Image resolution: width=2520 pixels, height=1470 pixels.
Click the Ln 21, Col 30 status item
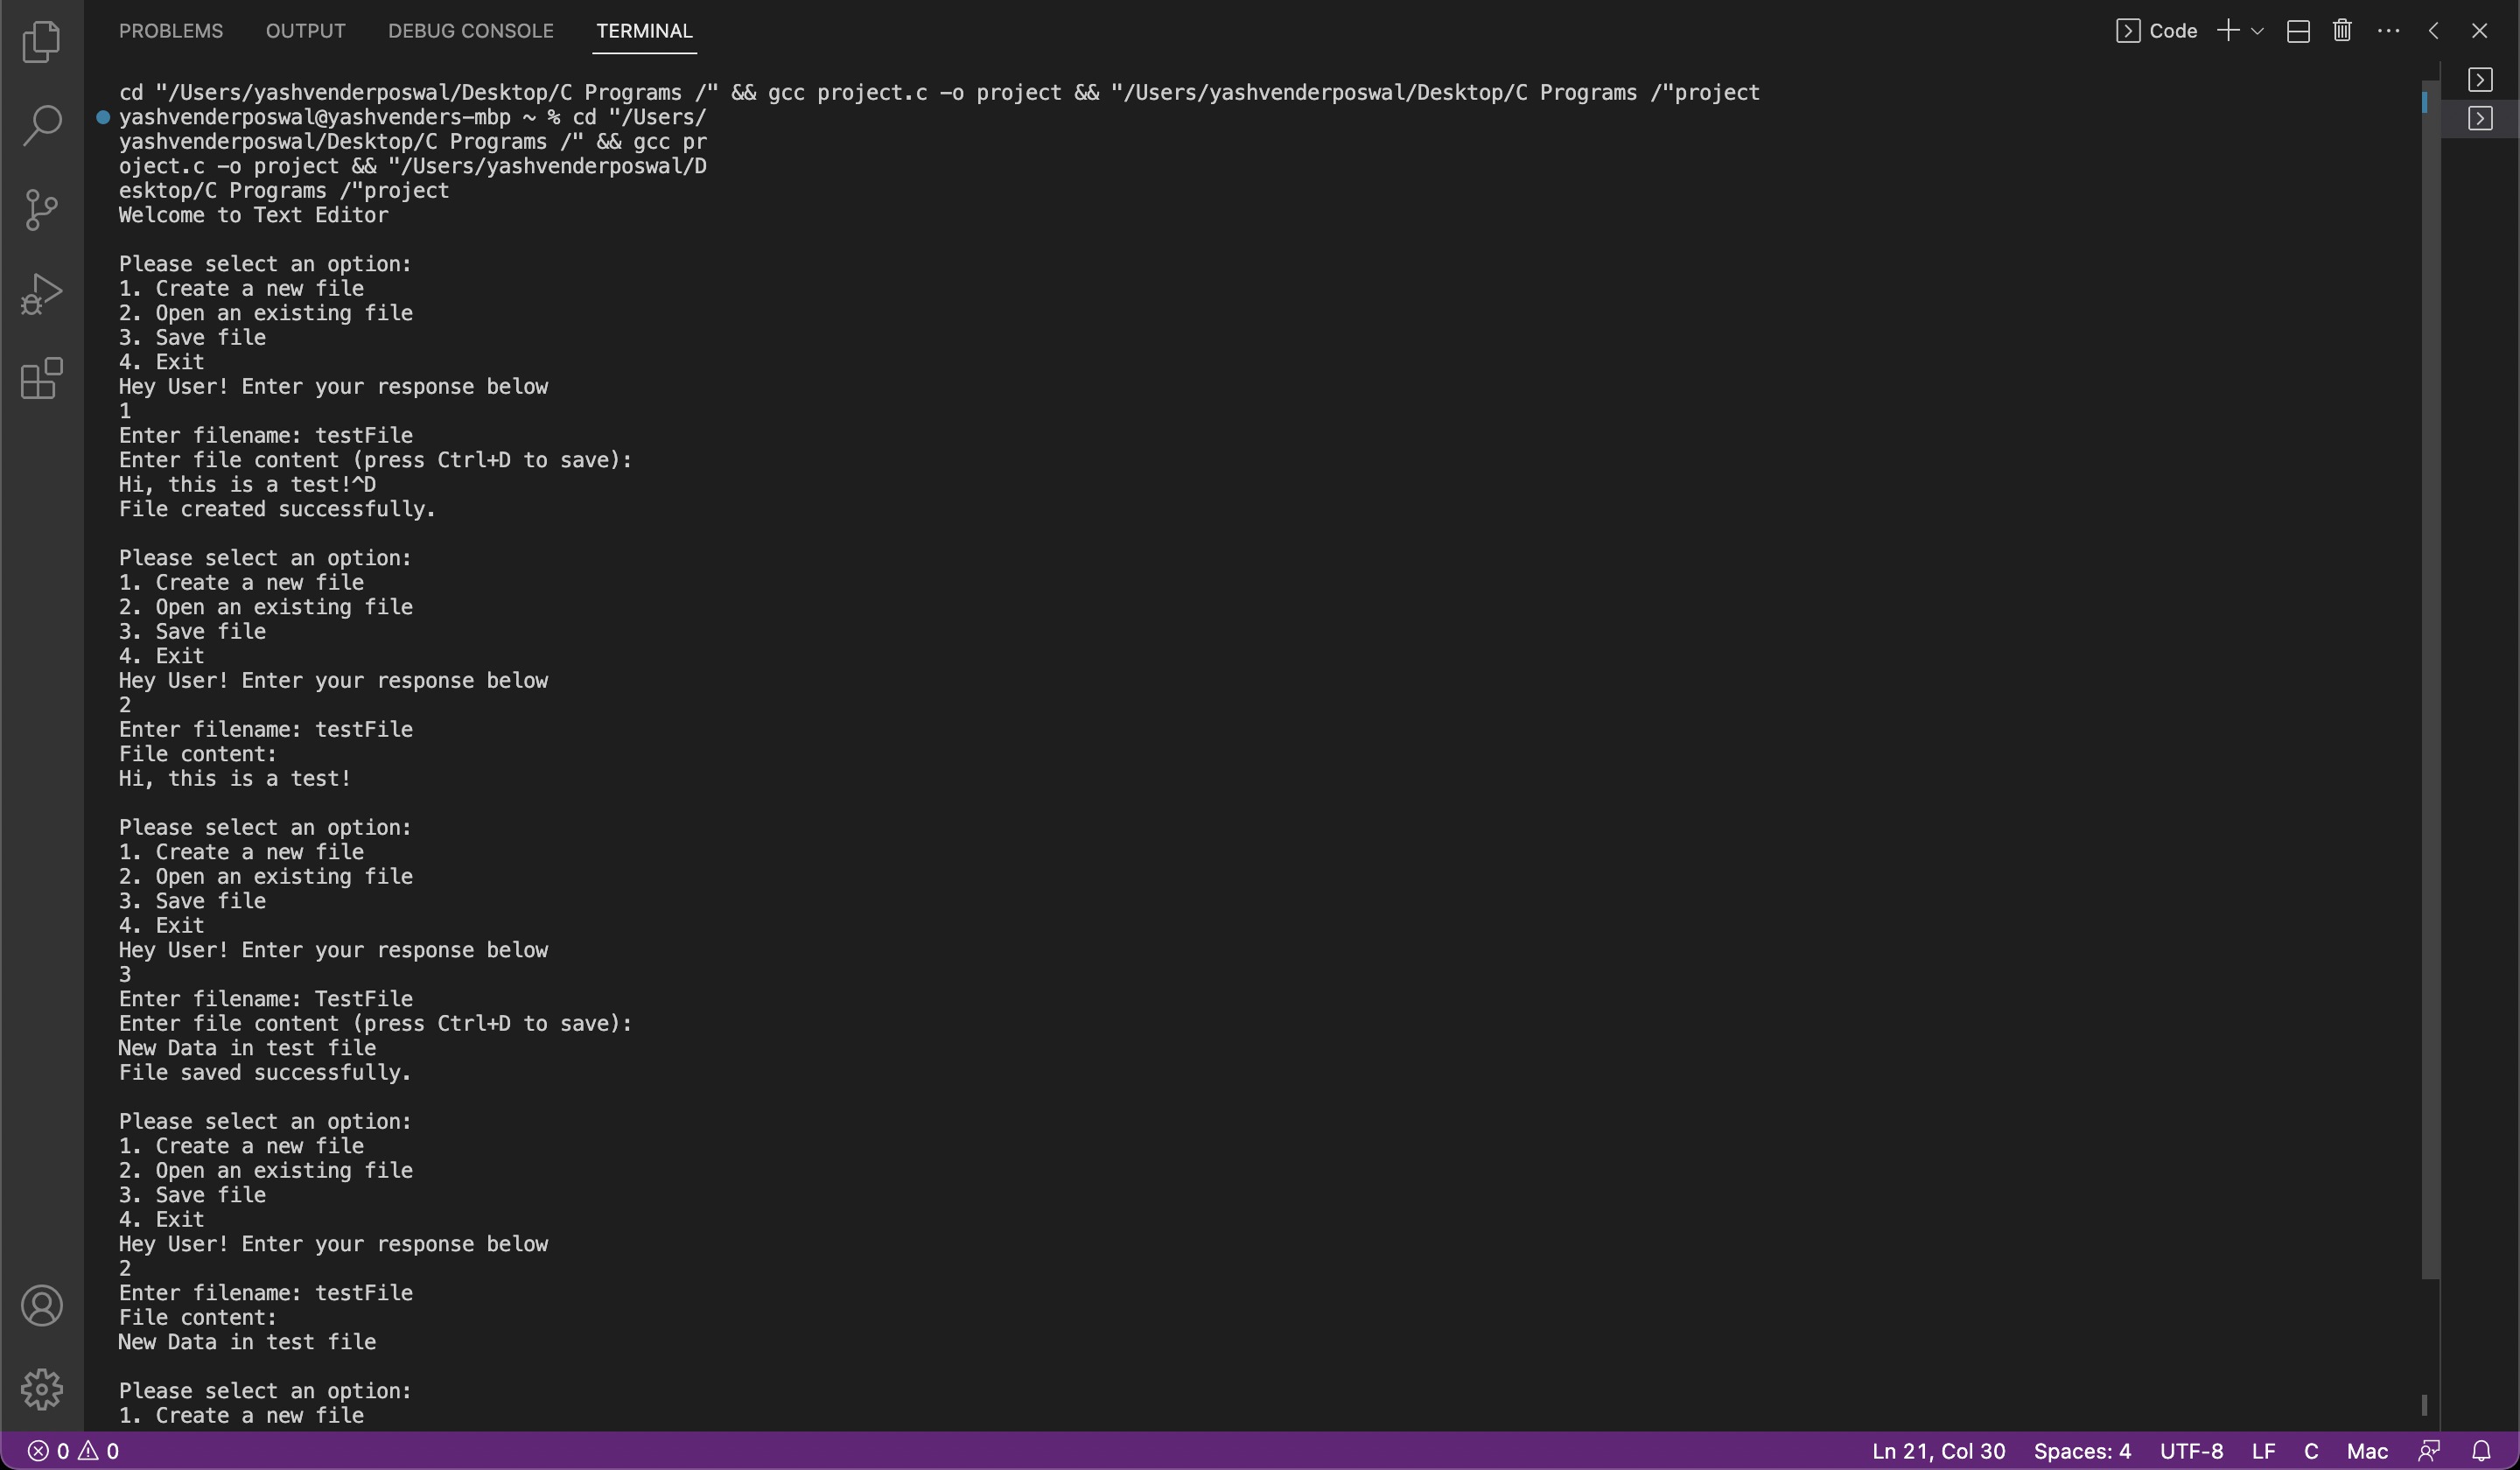coord(1938,1451)
